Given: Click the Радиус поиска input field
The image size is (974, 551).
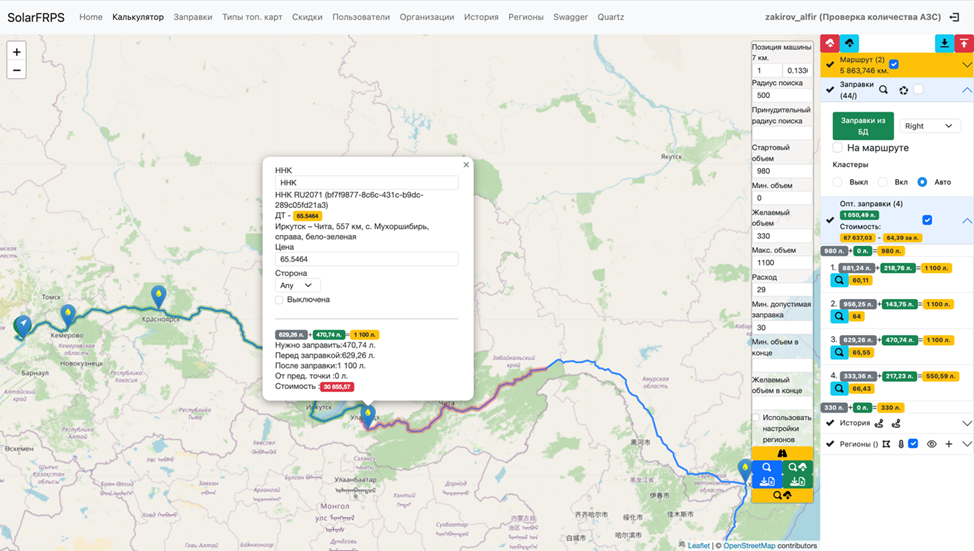Looking at the screenshot, I should [x=782, y=95].
